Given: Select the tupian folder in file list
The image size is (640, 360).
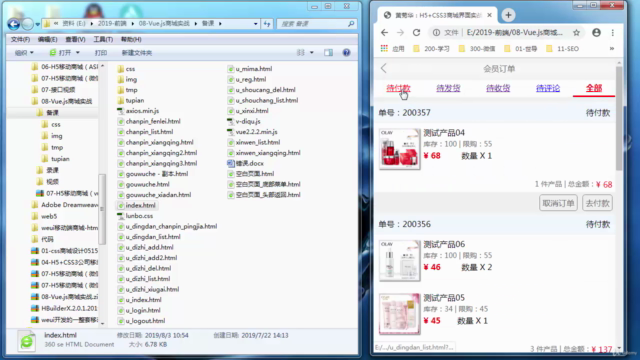Looking at the screenshot, I should coord(131,100).
